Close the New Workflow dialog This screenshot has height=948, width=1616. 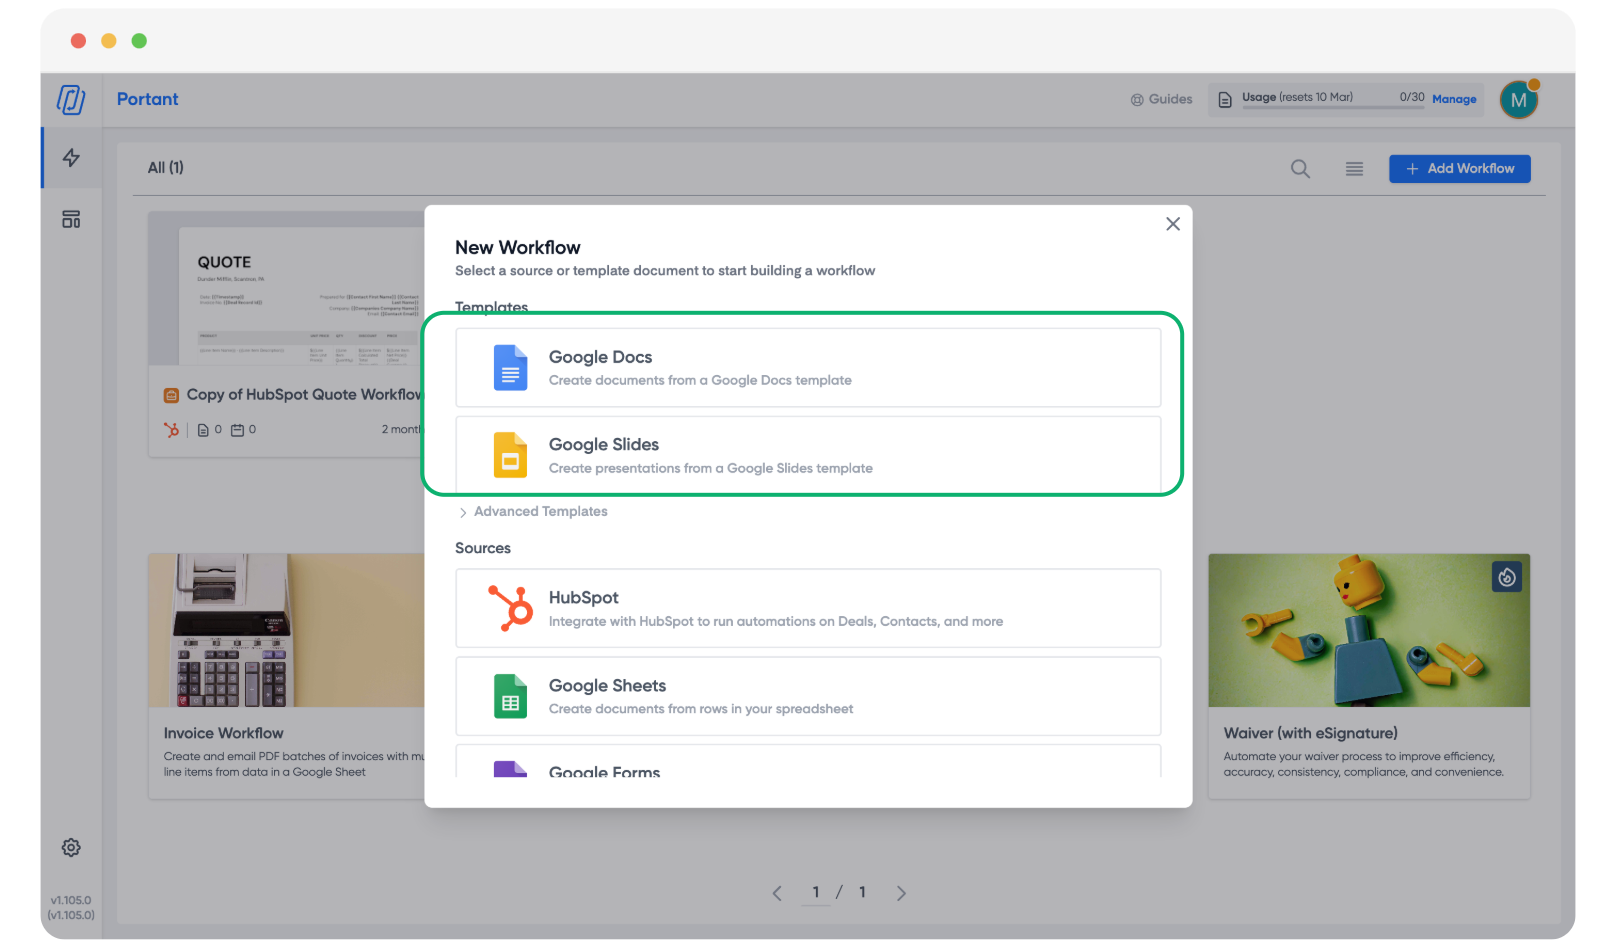tap(1173, 224)
